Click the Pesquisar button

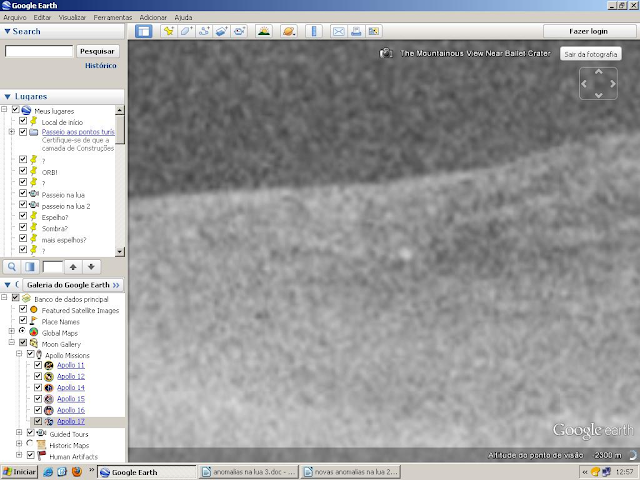[97, 51]
